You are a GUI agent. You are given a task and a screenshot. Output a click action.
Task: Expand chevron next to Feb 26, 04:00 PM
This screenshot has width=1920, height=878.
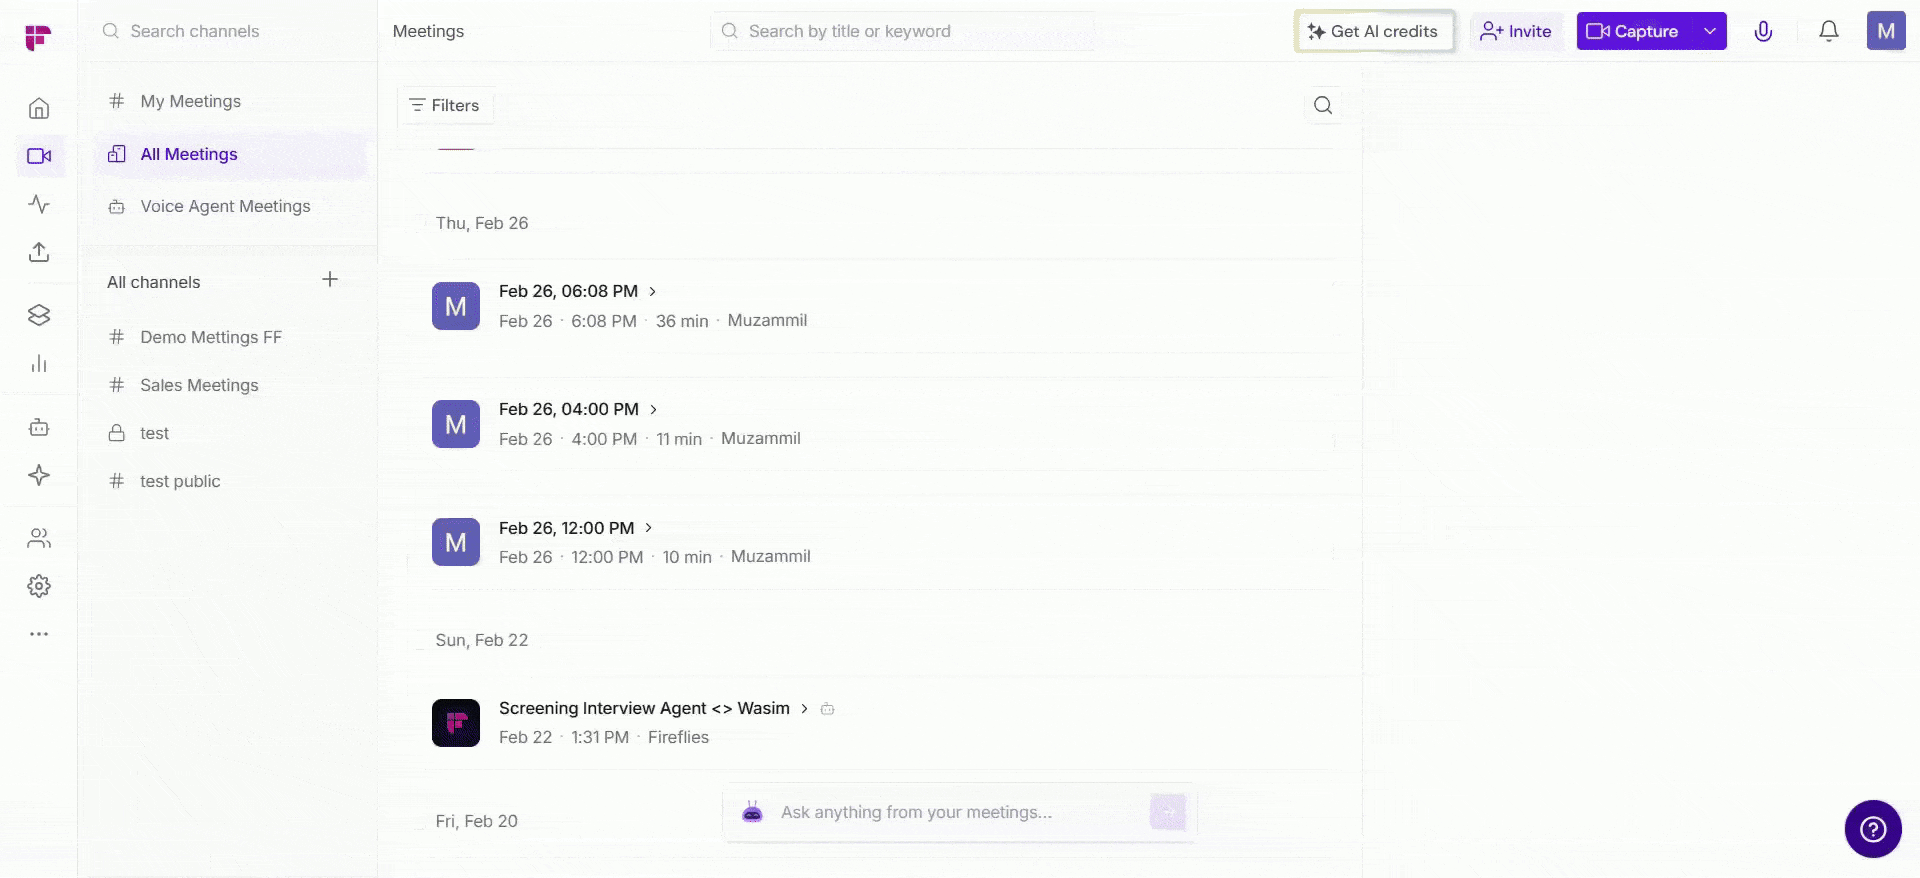click(653, 409)
